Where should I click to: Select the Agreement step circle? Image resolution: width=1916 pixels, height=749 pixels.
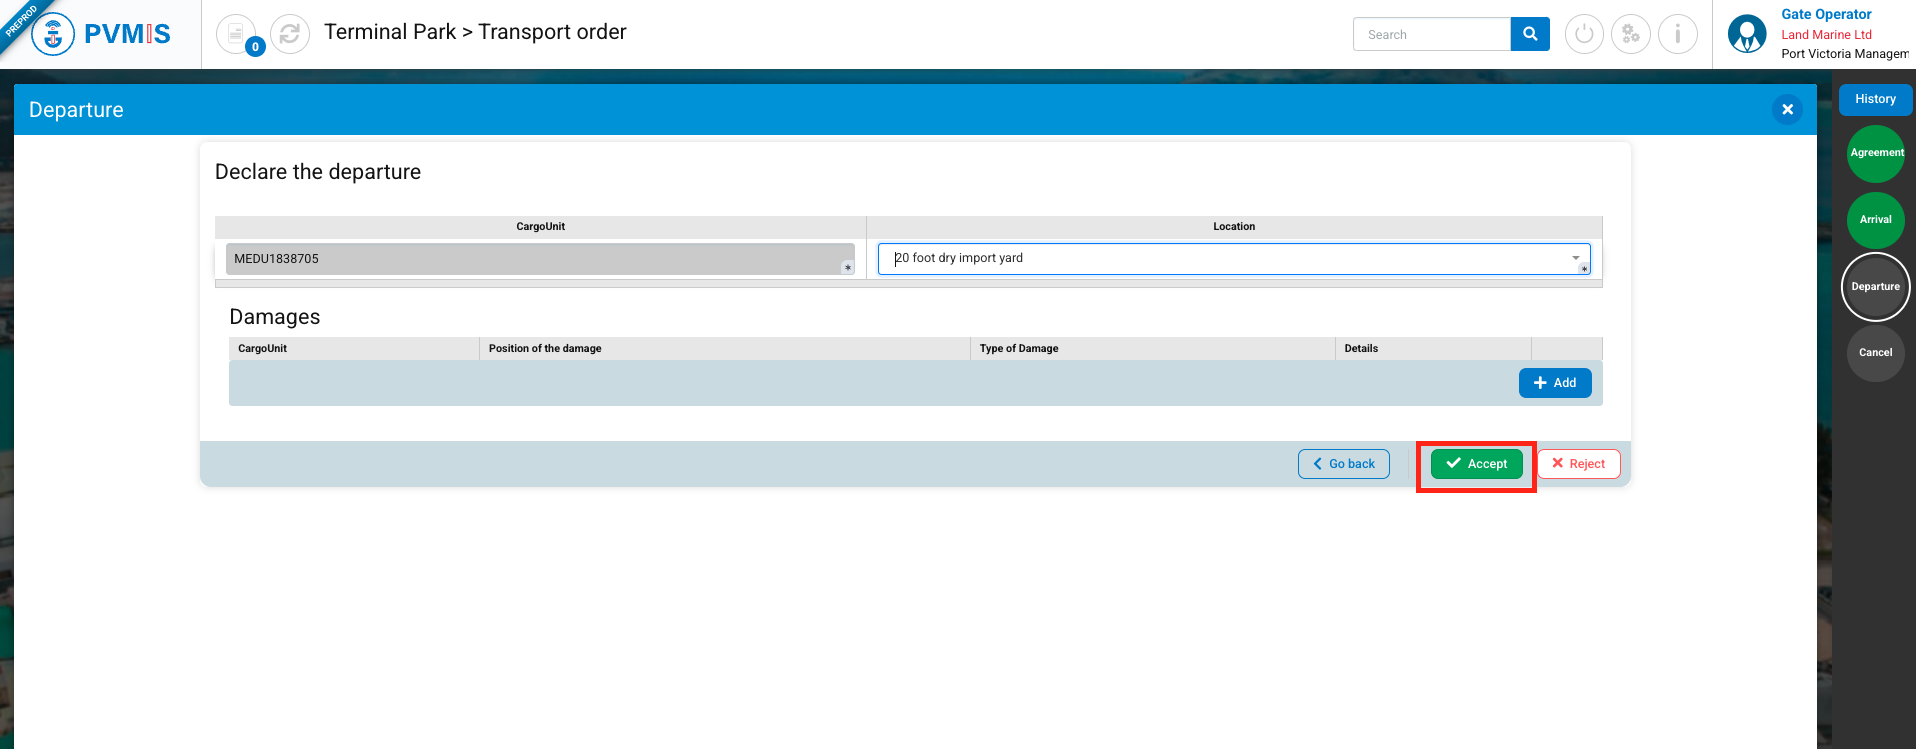point(1875,153)
